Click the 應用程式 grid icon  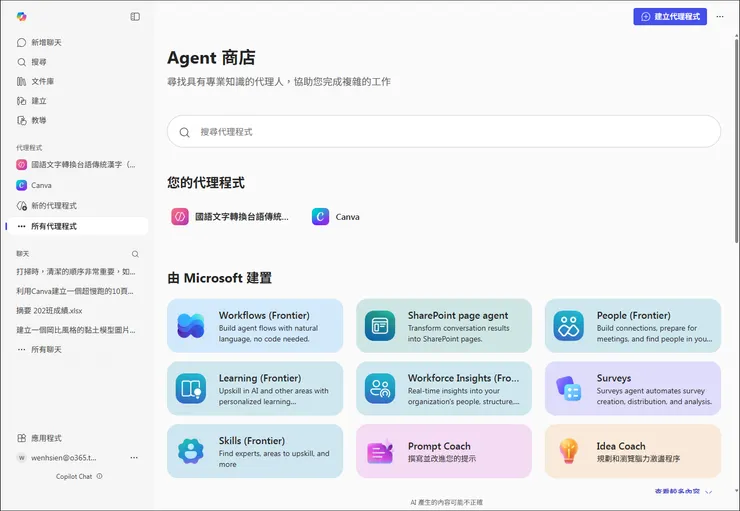click(21, 438)
